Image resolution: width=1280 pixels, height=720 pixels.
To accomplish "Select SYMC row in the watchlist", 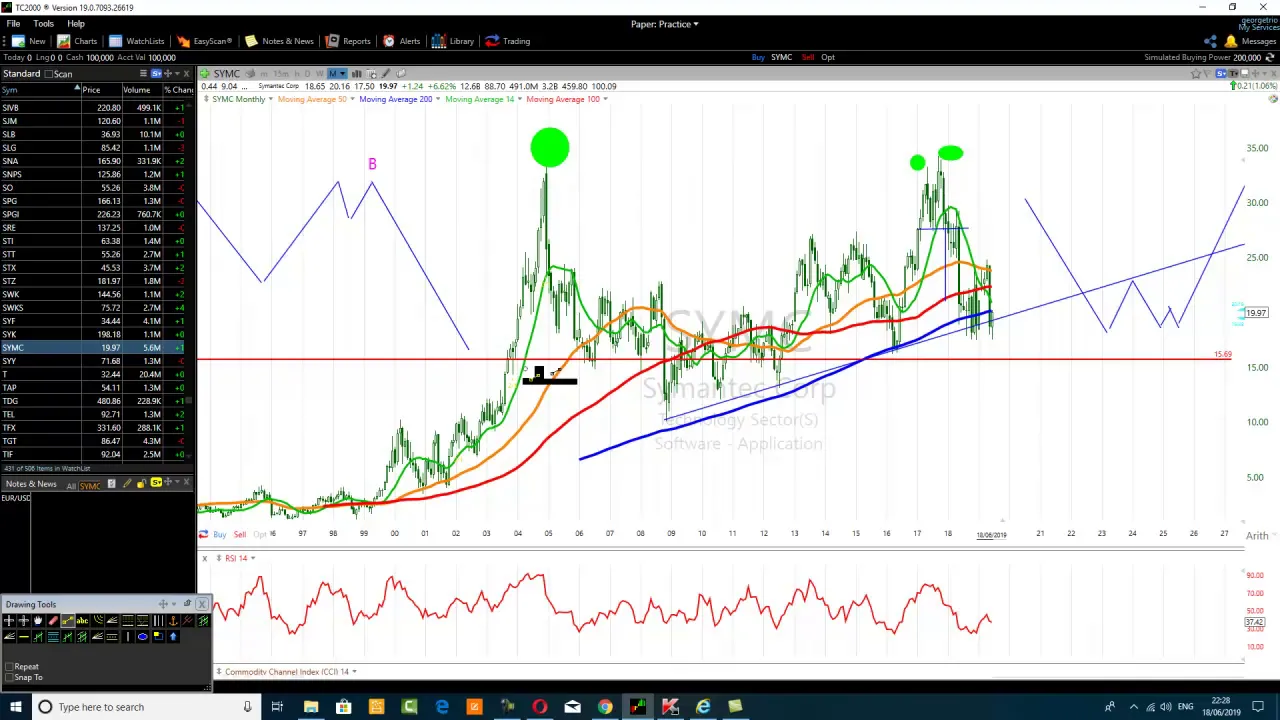I will click(x=96, y=347).
